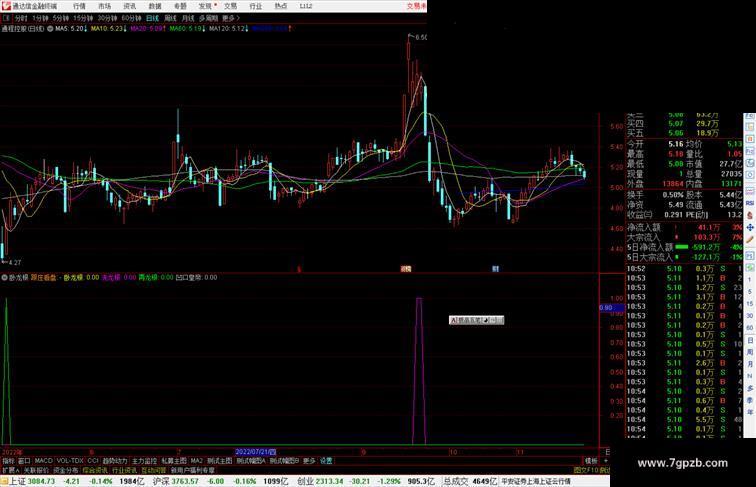This screenshot has height=487, width=756.
Task: Click the RSI icon in right sidebar
Action: point(750,203)
